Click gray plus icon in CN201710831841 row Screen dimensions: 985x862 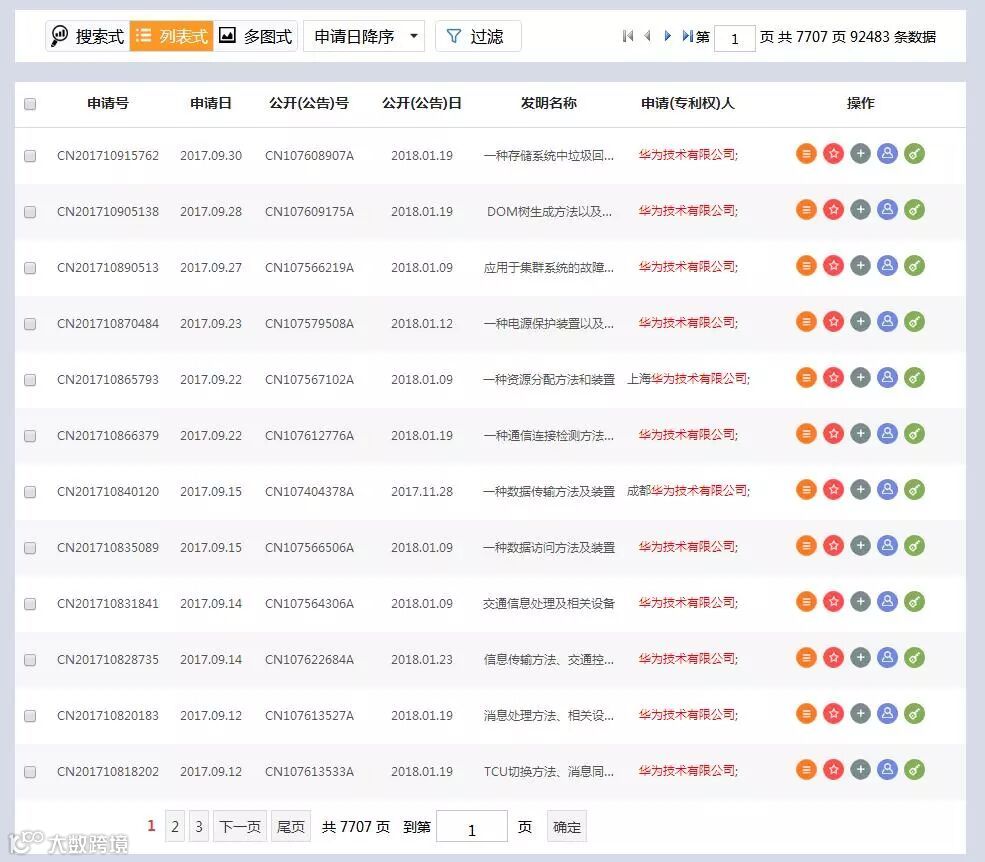click(860, 601)
